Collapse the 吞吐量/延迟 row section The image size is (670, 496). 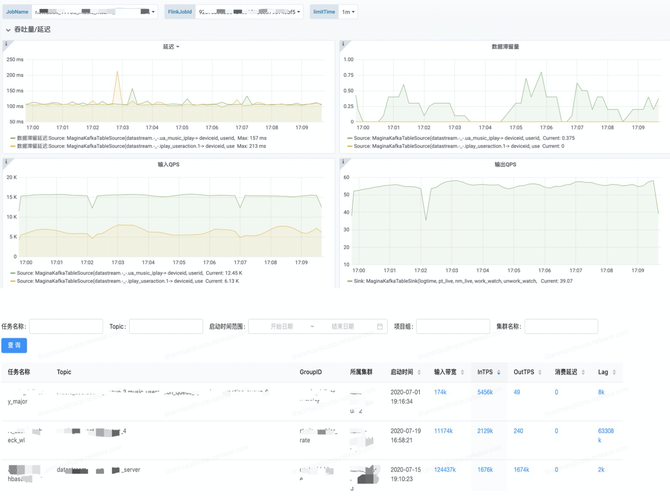(8, 30)
